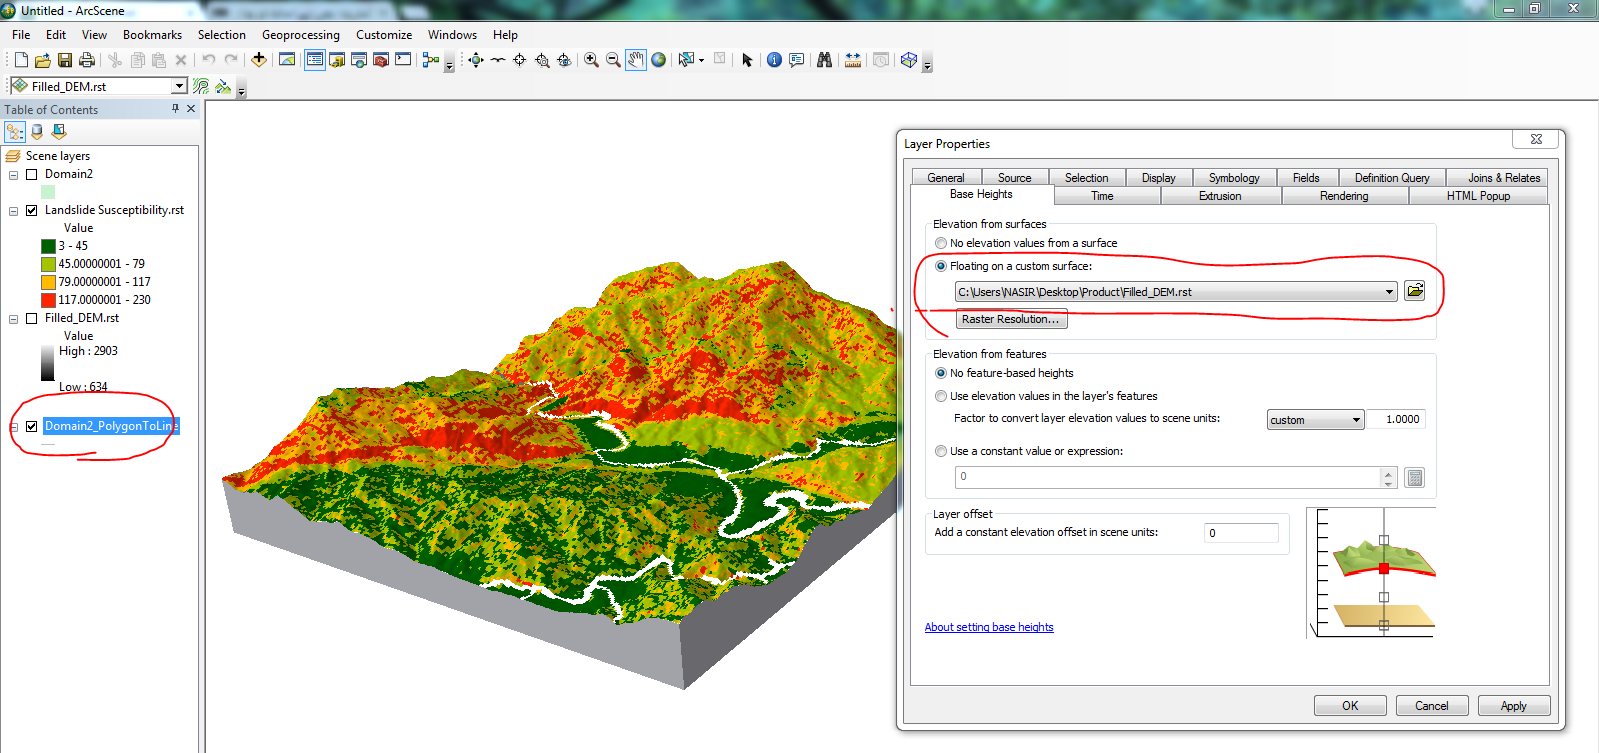Switch to the Extrusion tab

coord(1220,196)
